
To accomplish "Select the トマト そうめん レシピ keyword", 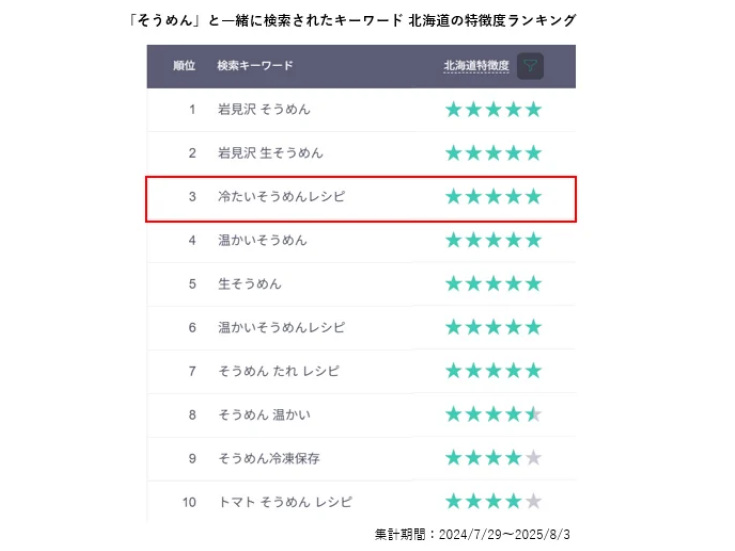I will (x=285, y=502).
